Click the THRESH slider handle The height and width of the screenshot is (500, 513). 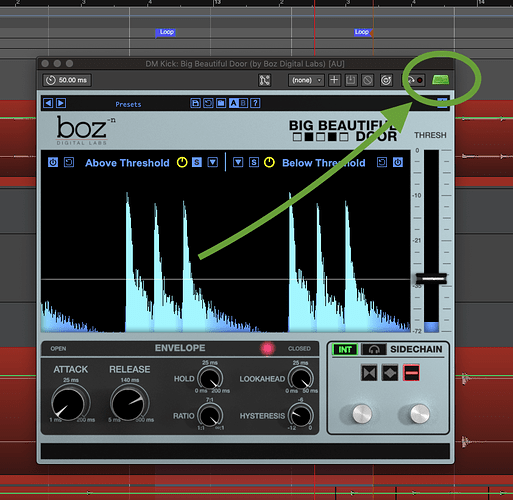coord(431,278)
